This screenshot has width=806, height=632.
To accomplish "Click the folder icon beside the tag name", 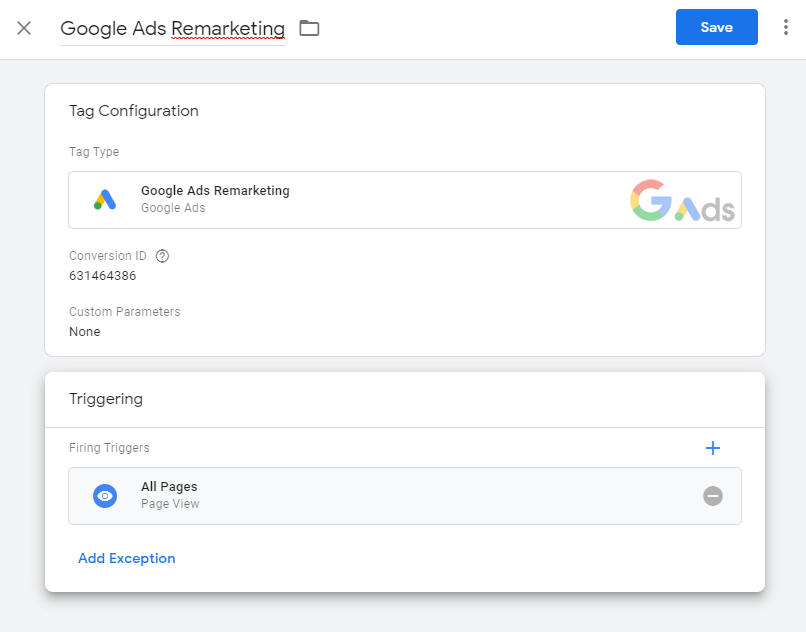I will pos(310,28).
